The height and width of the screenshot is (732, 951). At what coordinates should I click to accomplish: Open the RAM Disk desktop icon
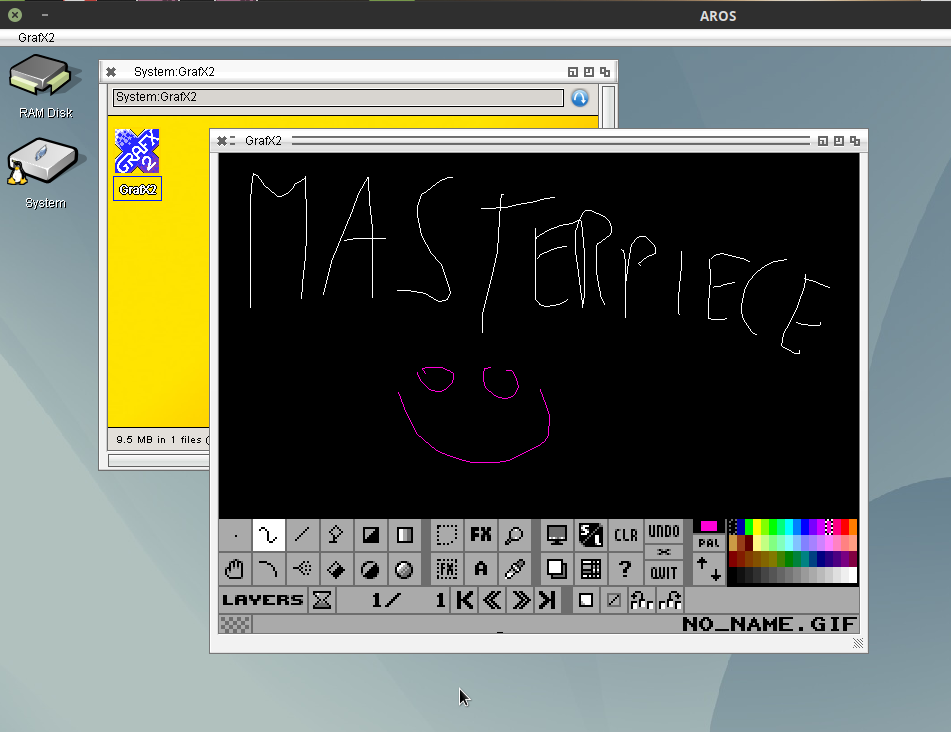[45, 86]
